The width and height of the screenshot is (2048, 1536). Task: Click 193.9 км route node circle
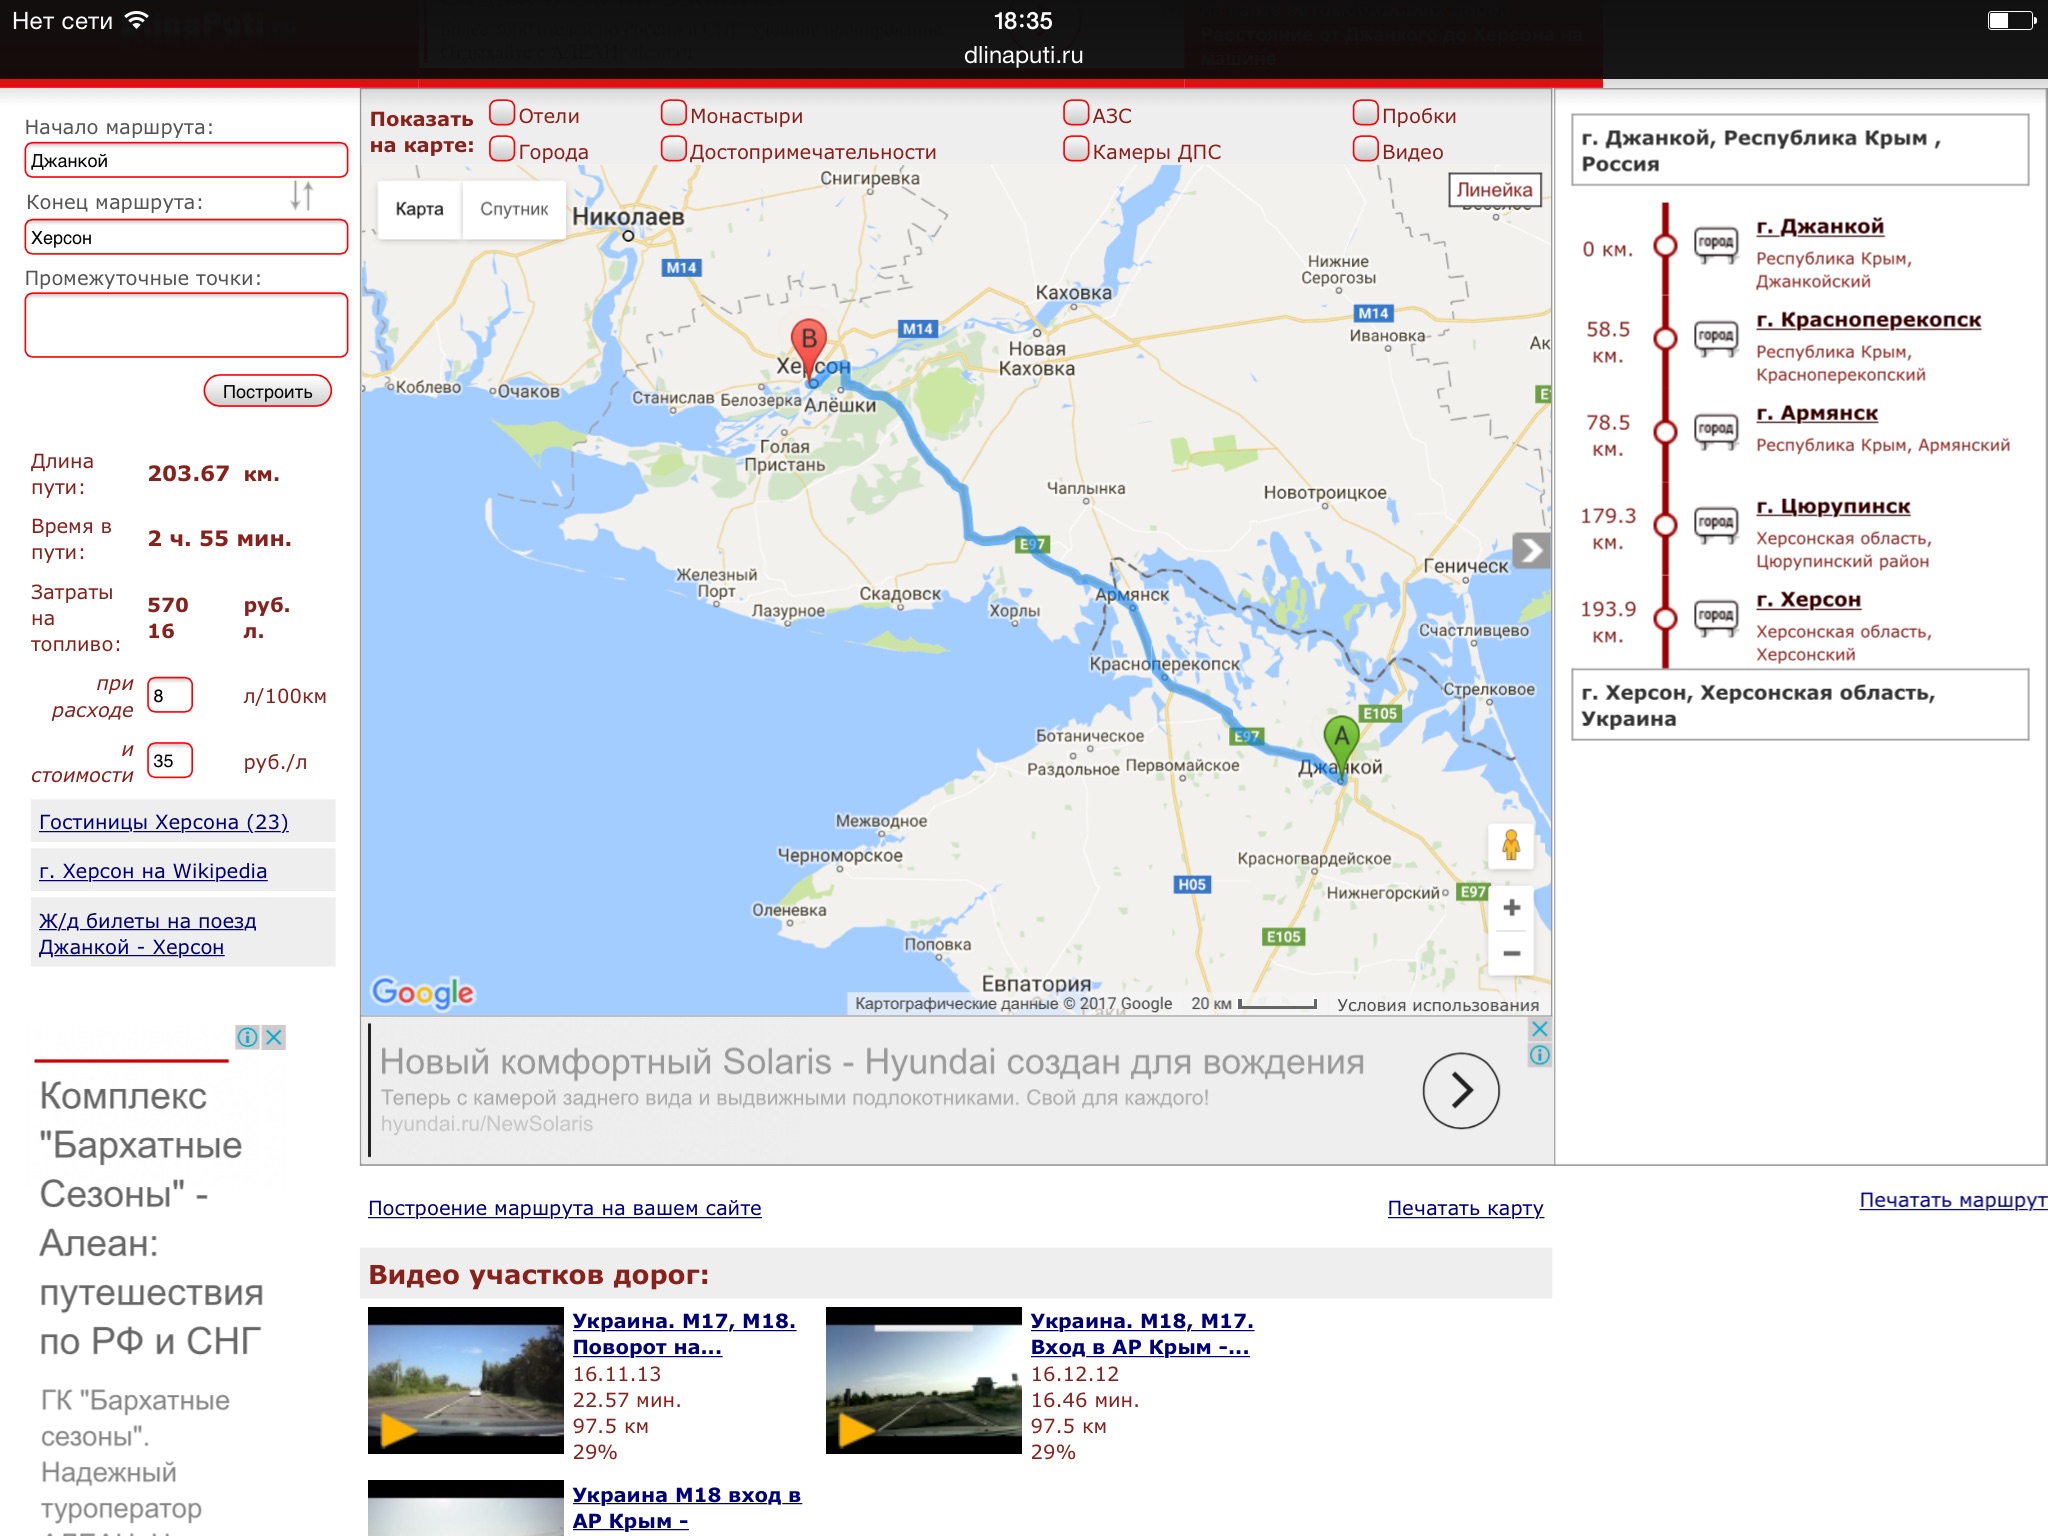1665,618
